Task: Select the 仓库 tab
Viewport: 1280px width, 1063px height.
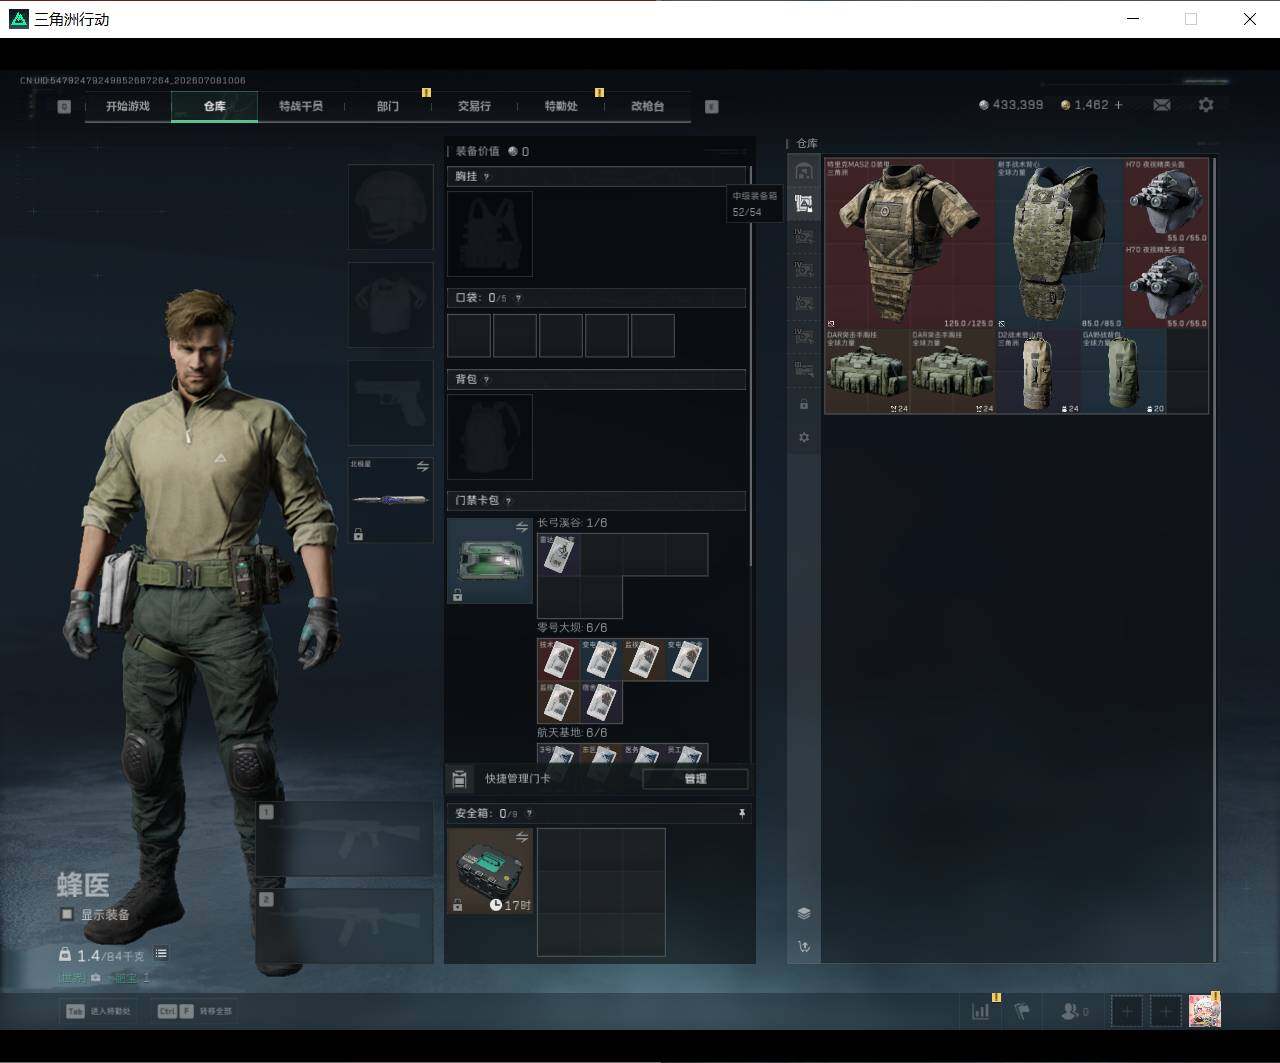Action: 214,106
